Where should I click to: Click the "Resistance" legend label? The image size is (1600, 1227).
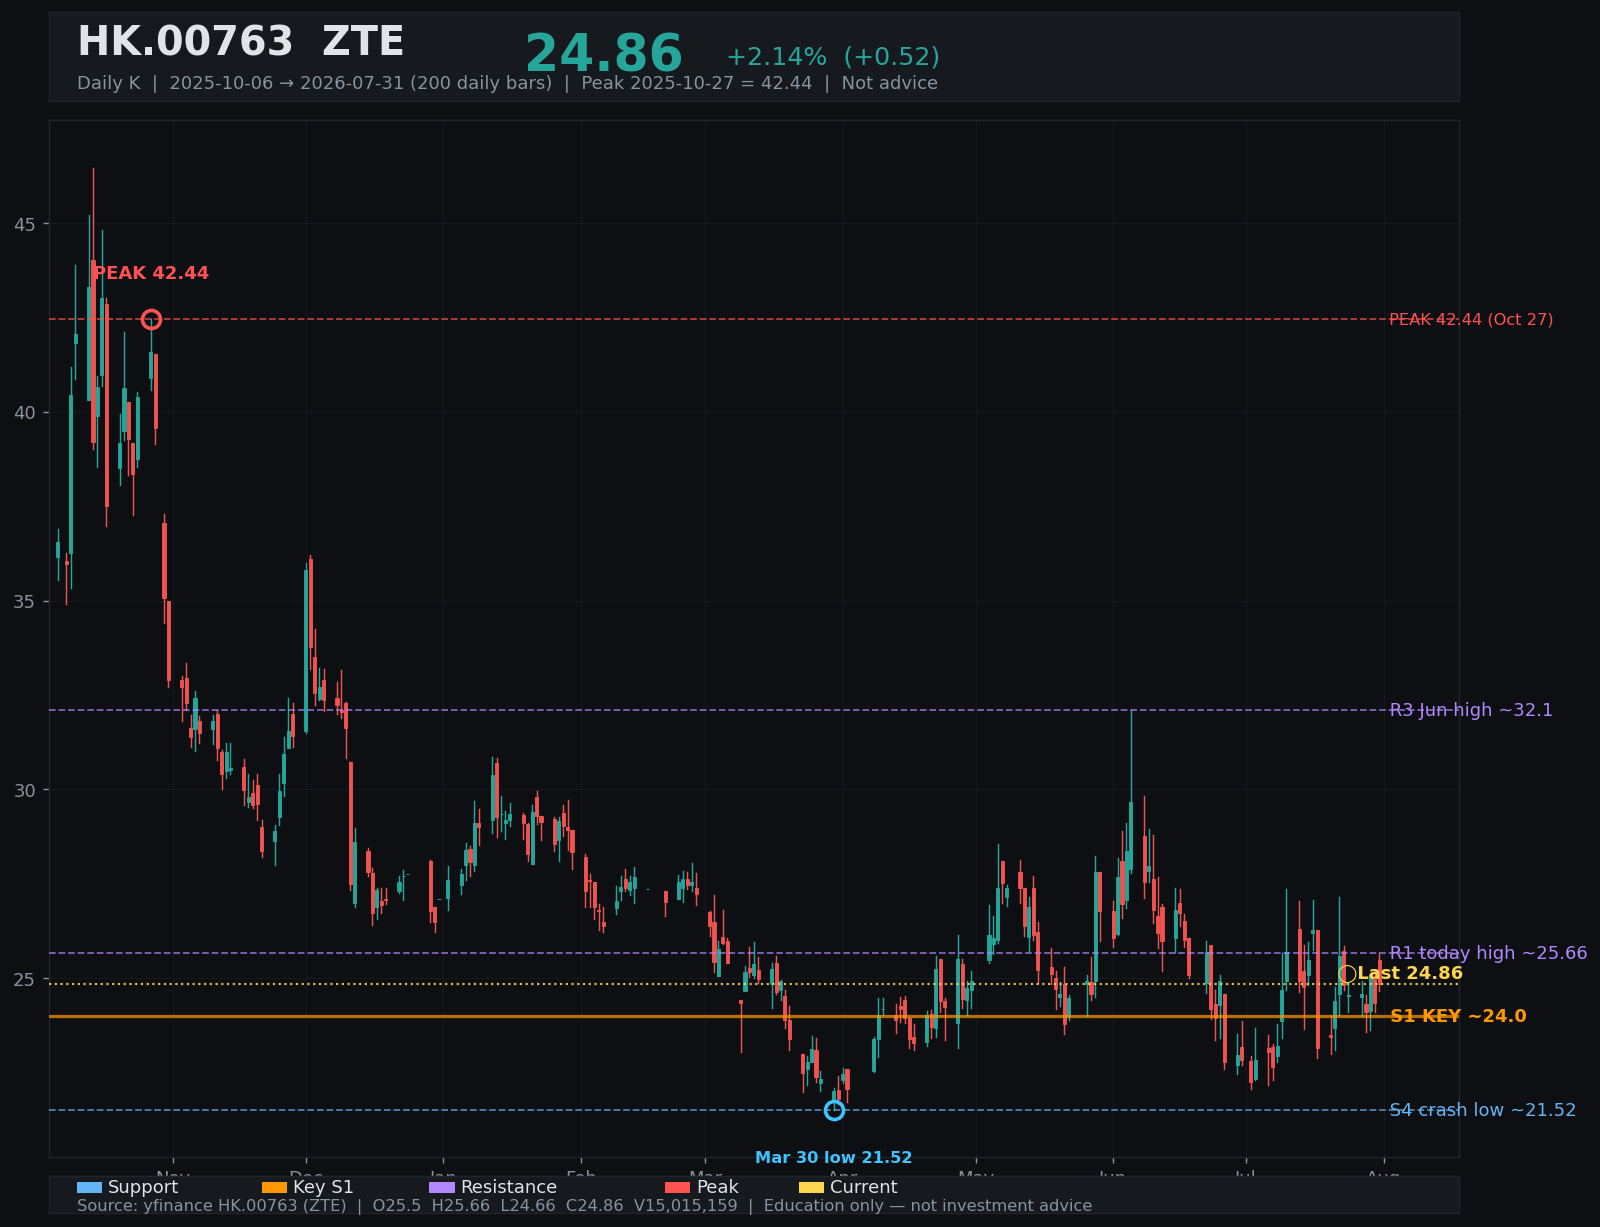[509, 1187]
